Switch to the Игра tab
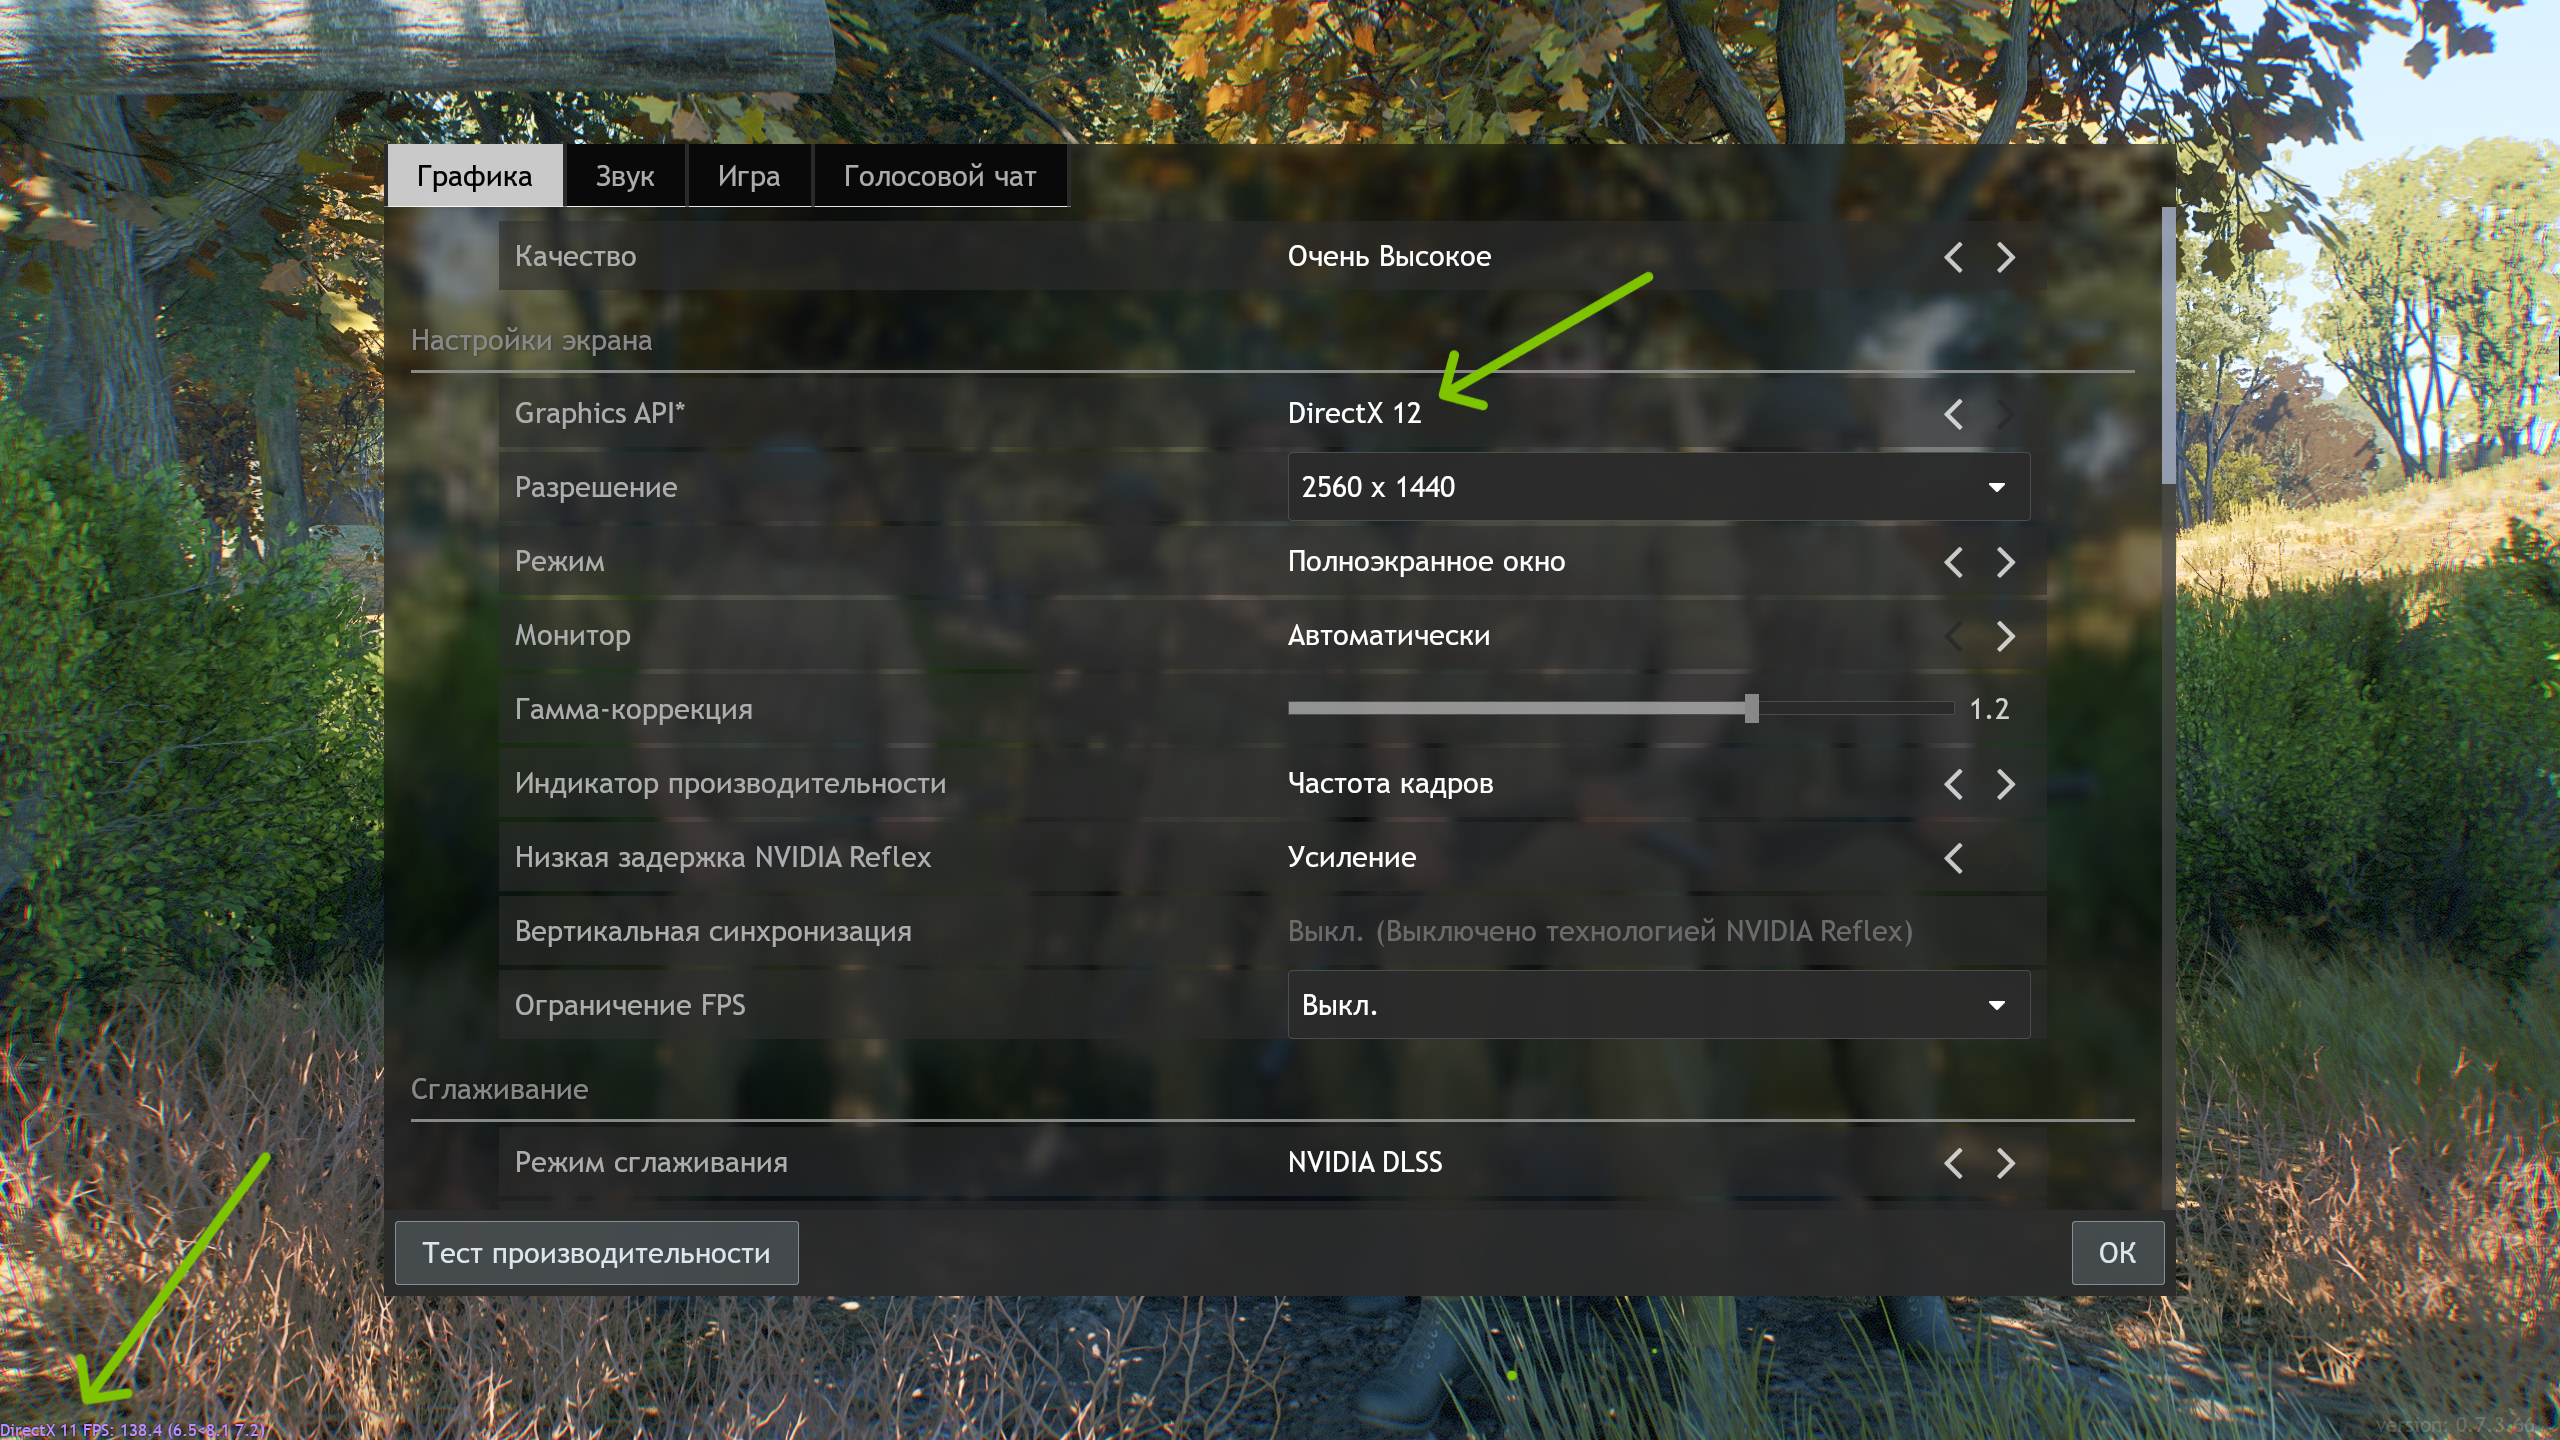The height and width of the screenshot is (1440, 2560). [x=748, y=176]
